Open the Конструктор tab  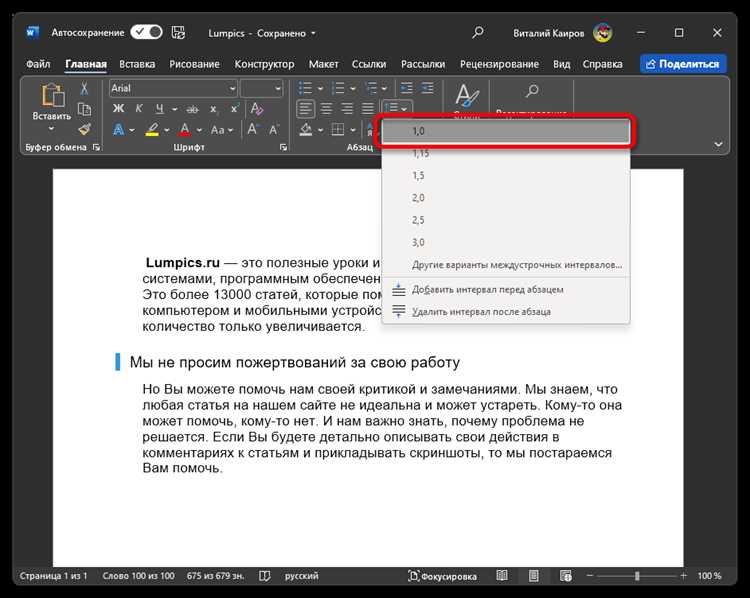[x=264, y=64]
